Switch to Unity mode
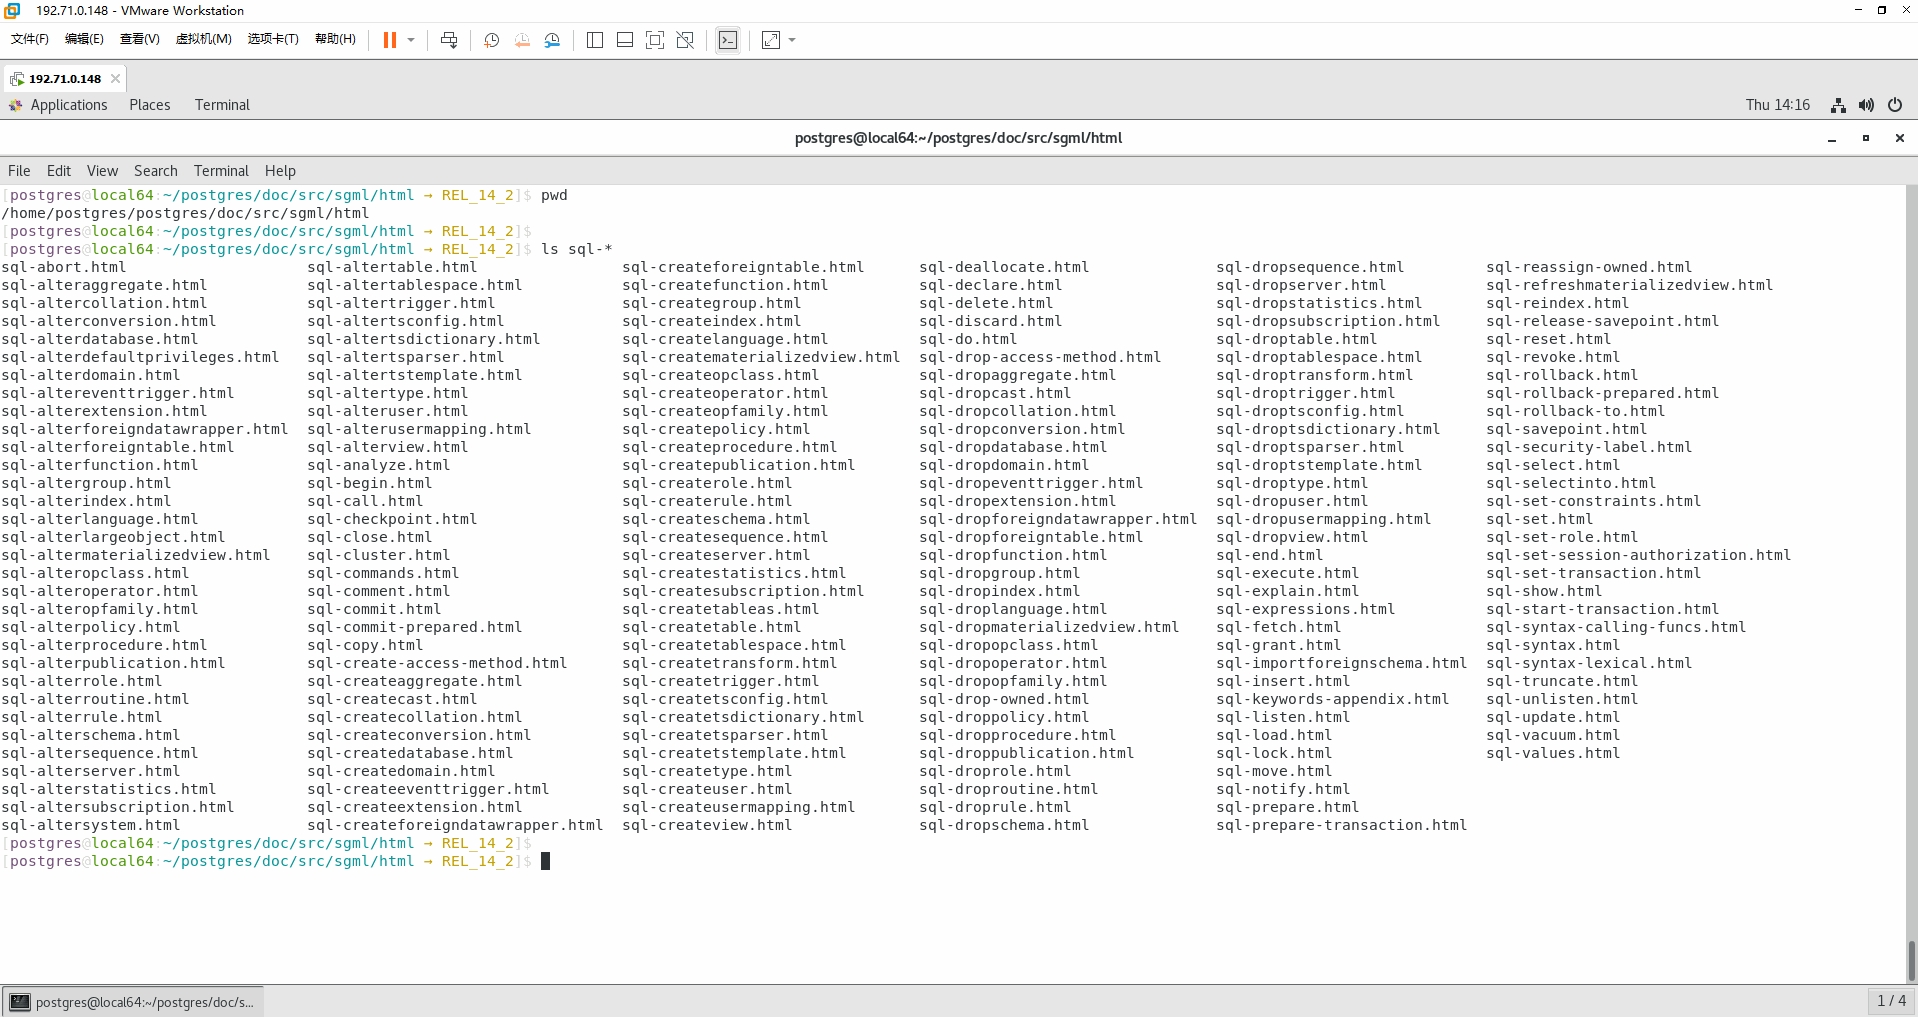Screen dimensions: 1918x1017 tap(685, 40)
